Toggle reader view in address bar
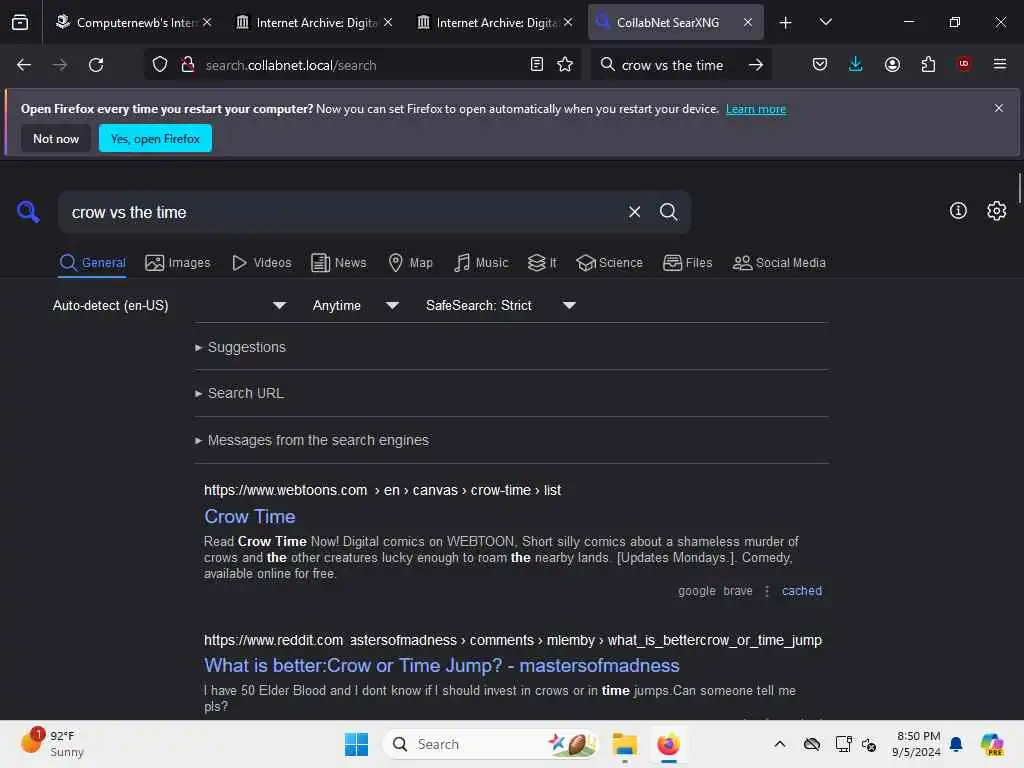This screenshot has width=1024, height=768. pyautogui.click(x=537, y=65)
